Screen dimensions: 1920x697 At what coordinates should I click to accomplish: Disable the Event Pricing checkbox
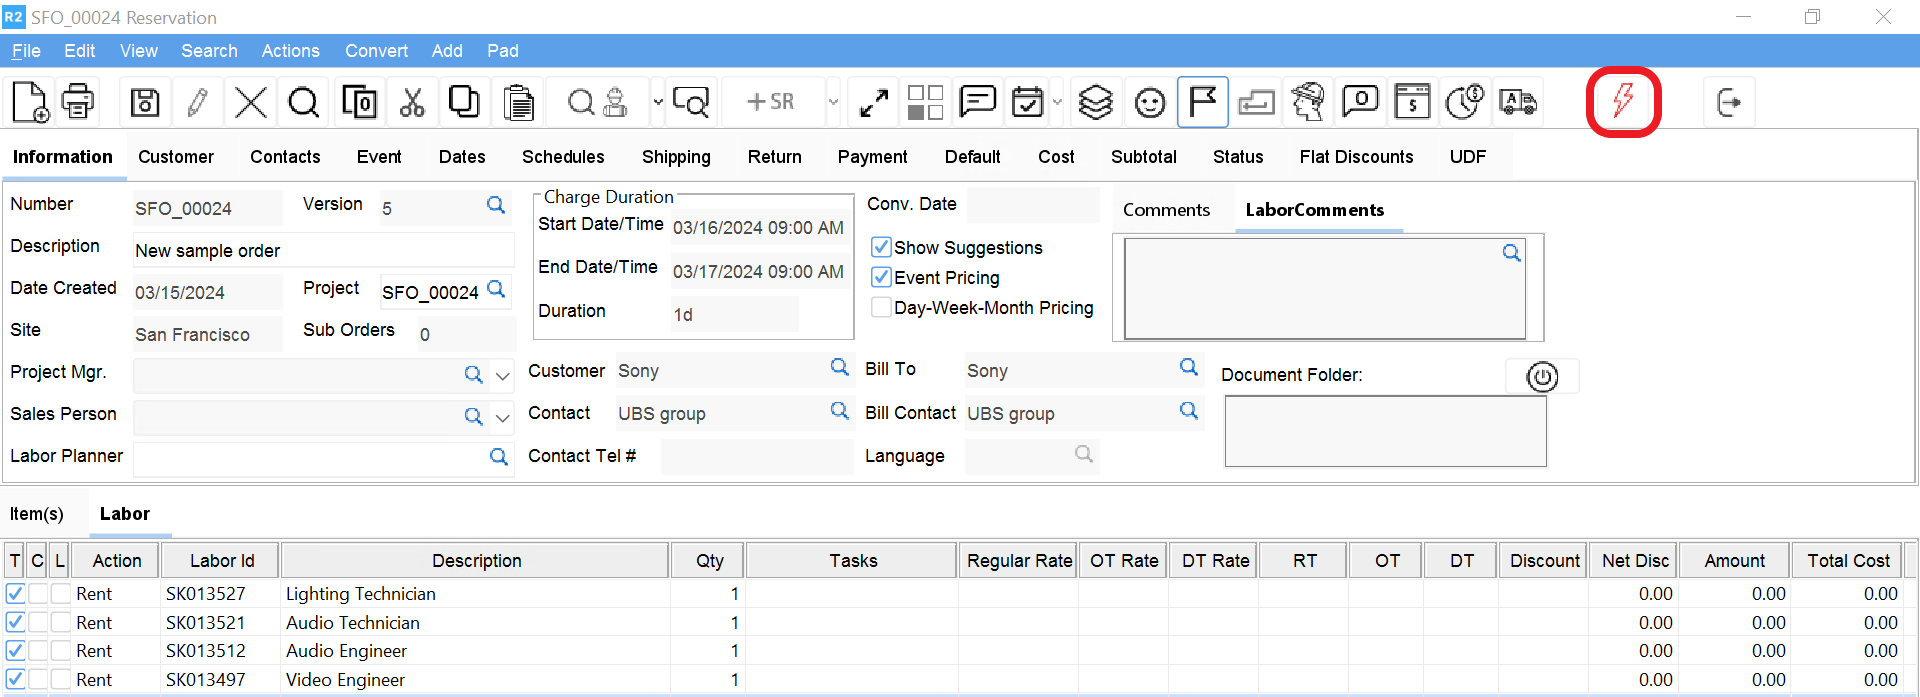881,277
